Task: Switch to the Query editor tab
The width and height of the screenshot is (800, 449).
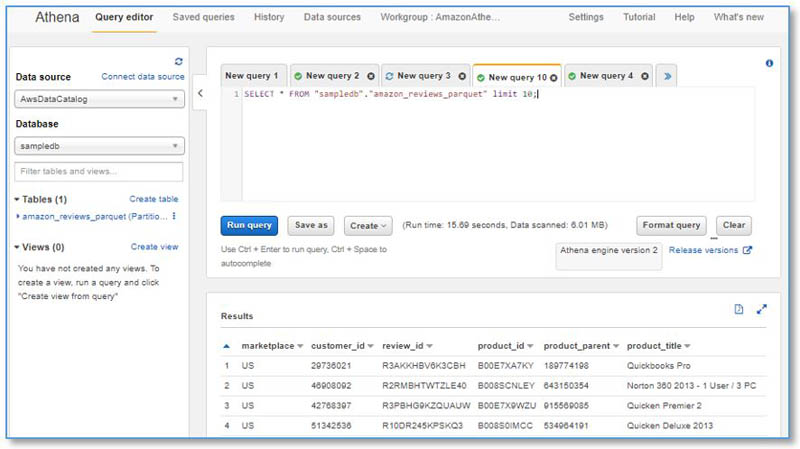Action: pyautogui.click(x=124, y=17)
